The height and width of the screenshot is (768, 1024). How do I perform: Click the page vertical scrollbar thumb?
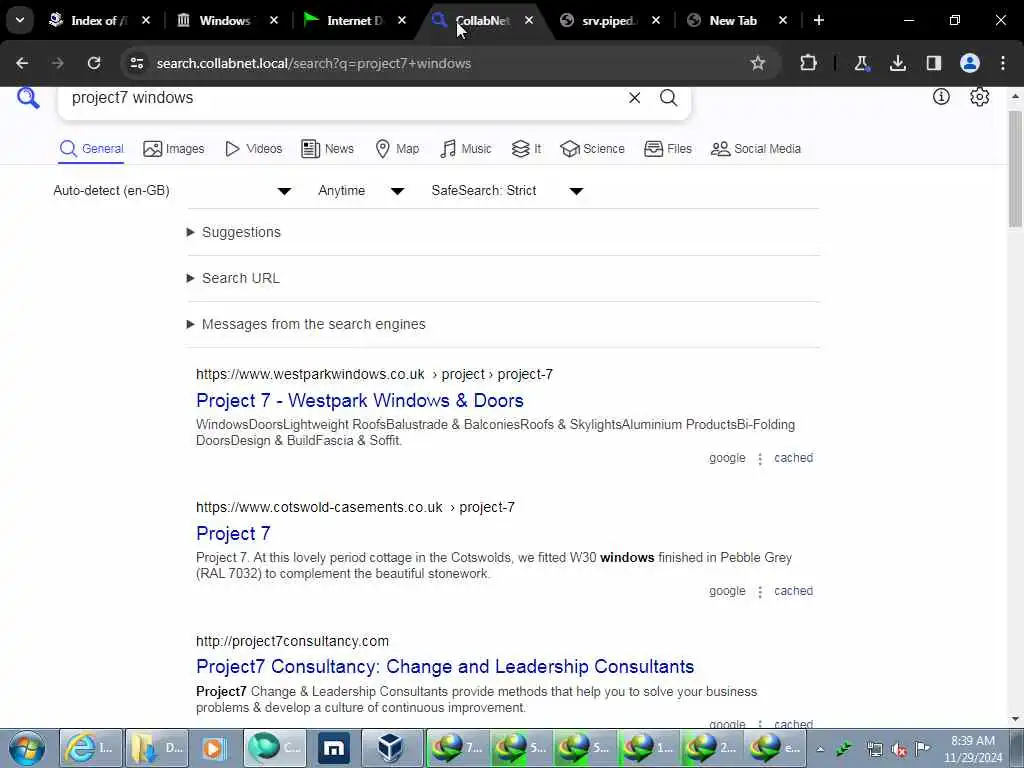tap(1015, 168)
